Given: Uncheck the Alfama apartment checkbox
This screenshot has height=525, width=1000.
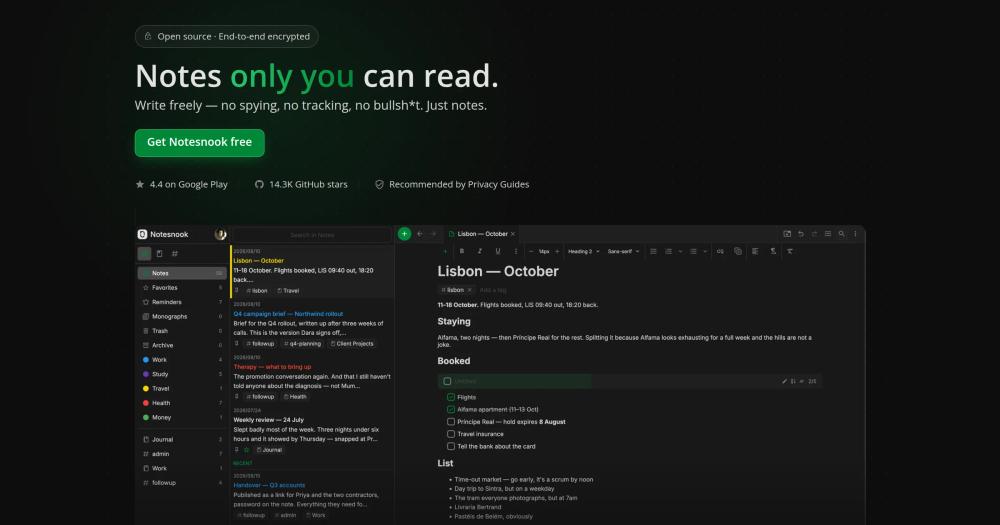Looking at the screenshot, I should 451,410.
